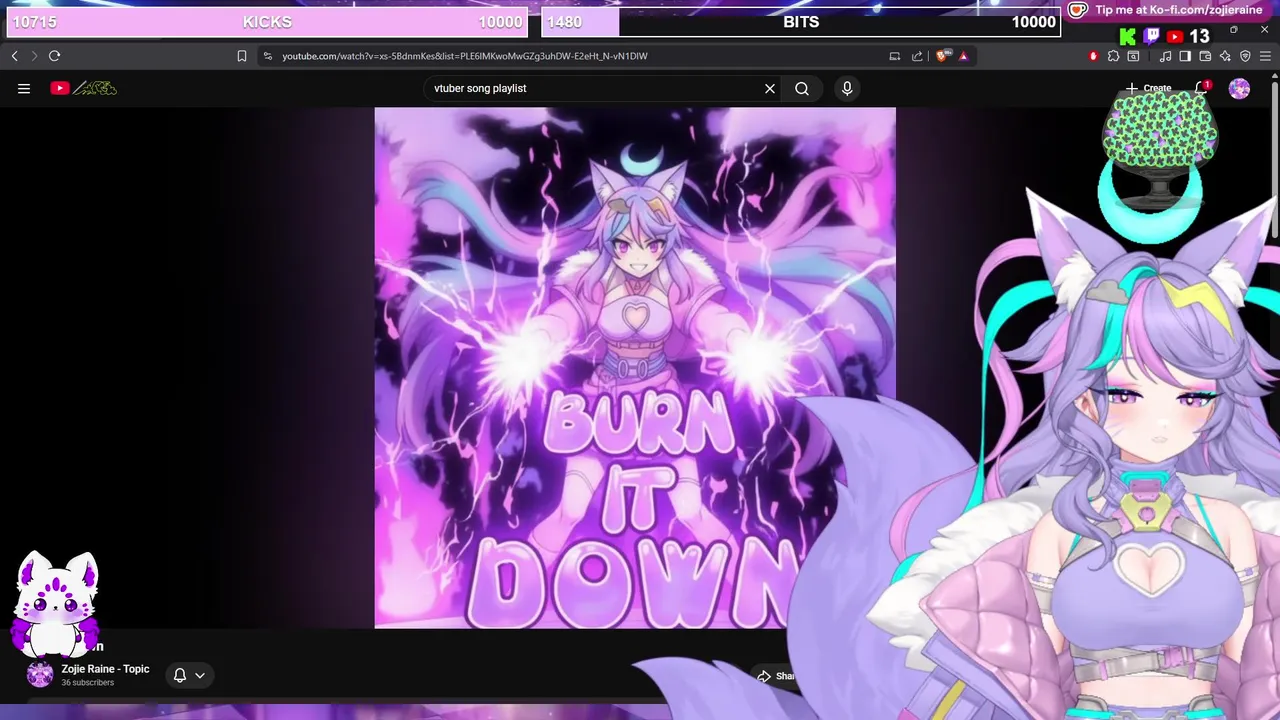Open the browser hamburger main menu
This screenshot has width=1280, height=720.
pos(1267,56)
